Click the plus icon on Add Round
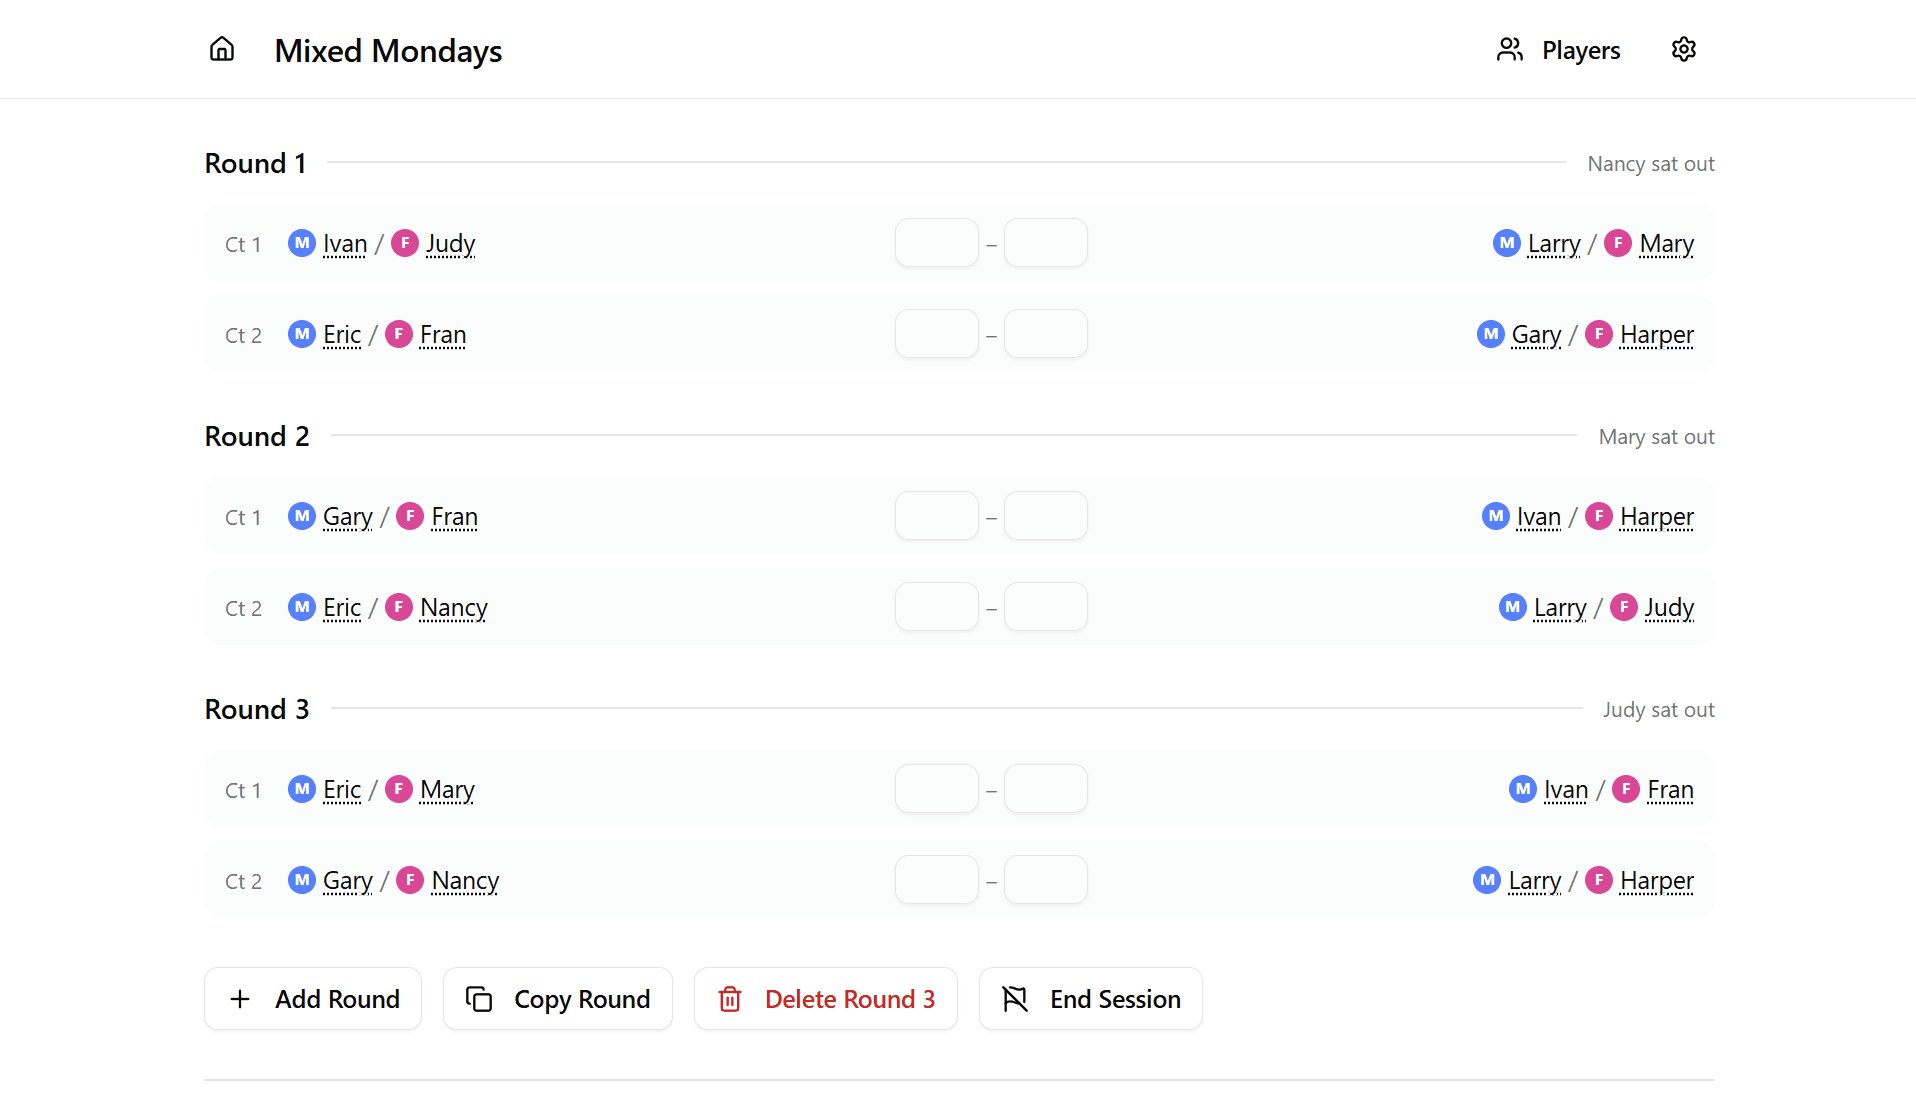 click(240, 999)
